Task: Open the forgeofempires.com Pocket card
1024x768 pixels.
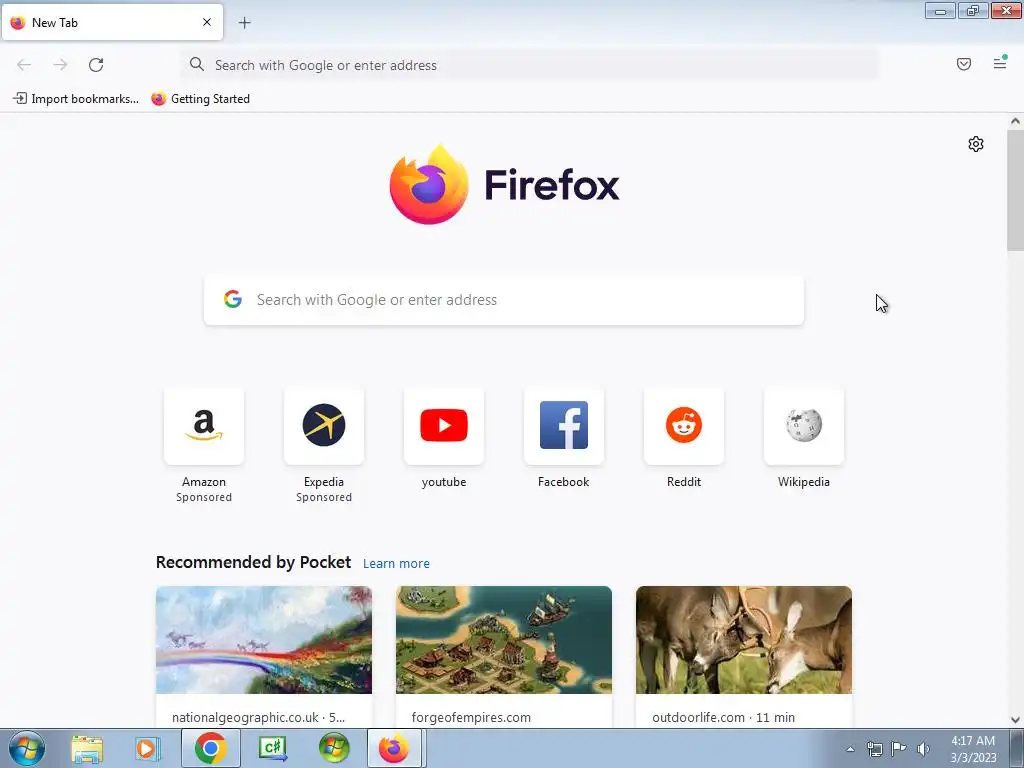Action: (x=504, y=656)
